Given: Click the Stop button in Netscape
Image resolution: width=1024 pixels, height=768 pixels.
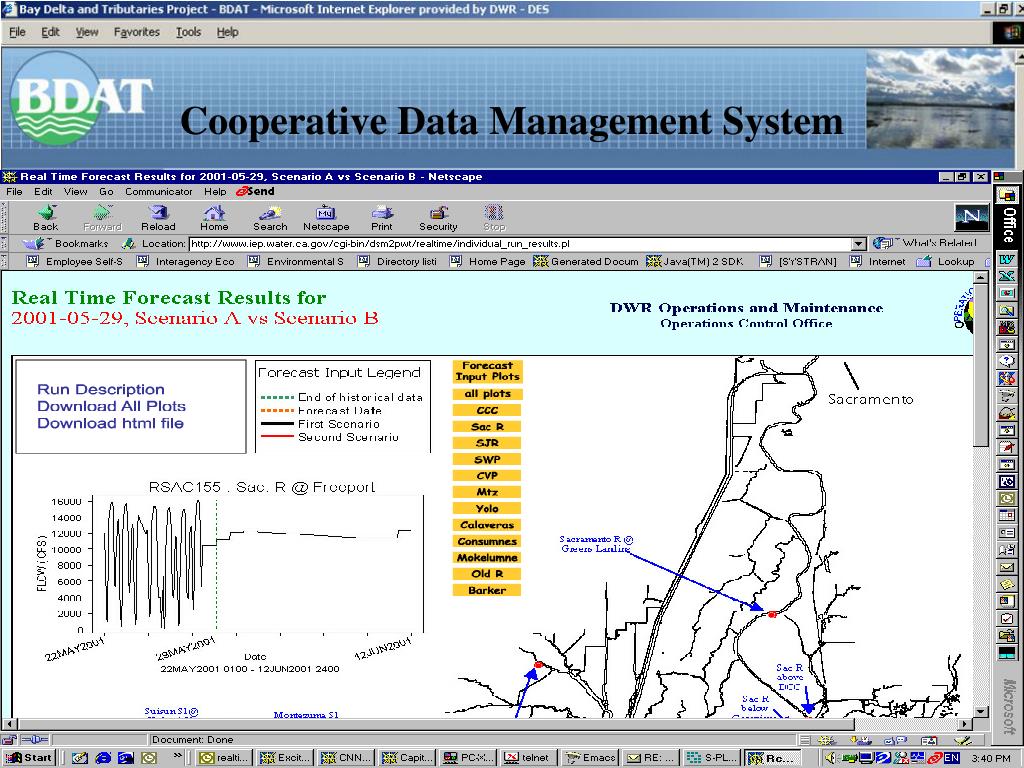Looking at the screenshot, I should [x=494, y=217].
